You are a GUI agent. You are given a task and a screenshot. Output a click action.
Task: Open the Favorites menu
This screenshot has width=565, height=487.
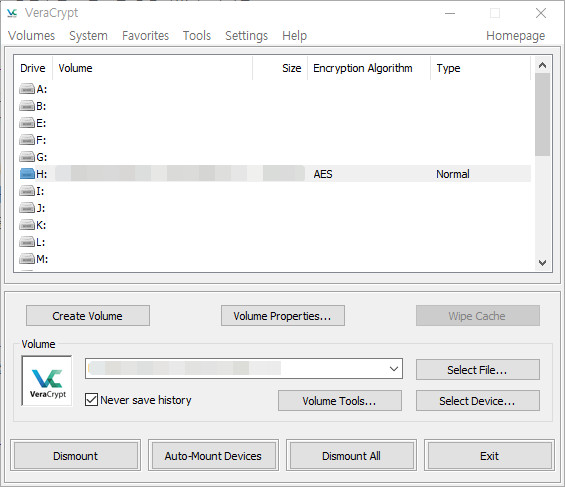coord(145,36)
